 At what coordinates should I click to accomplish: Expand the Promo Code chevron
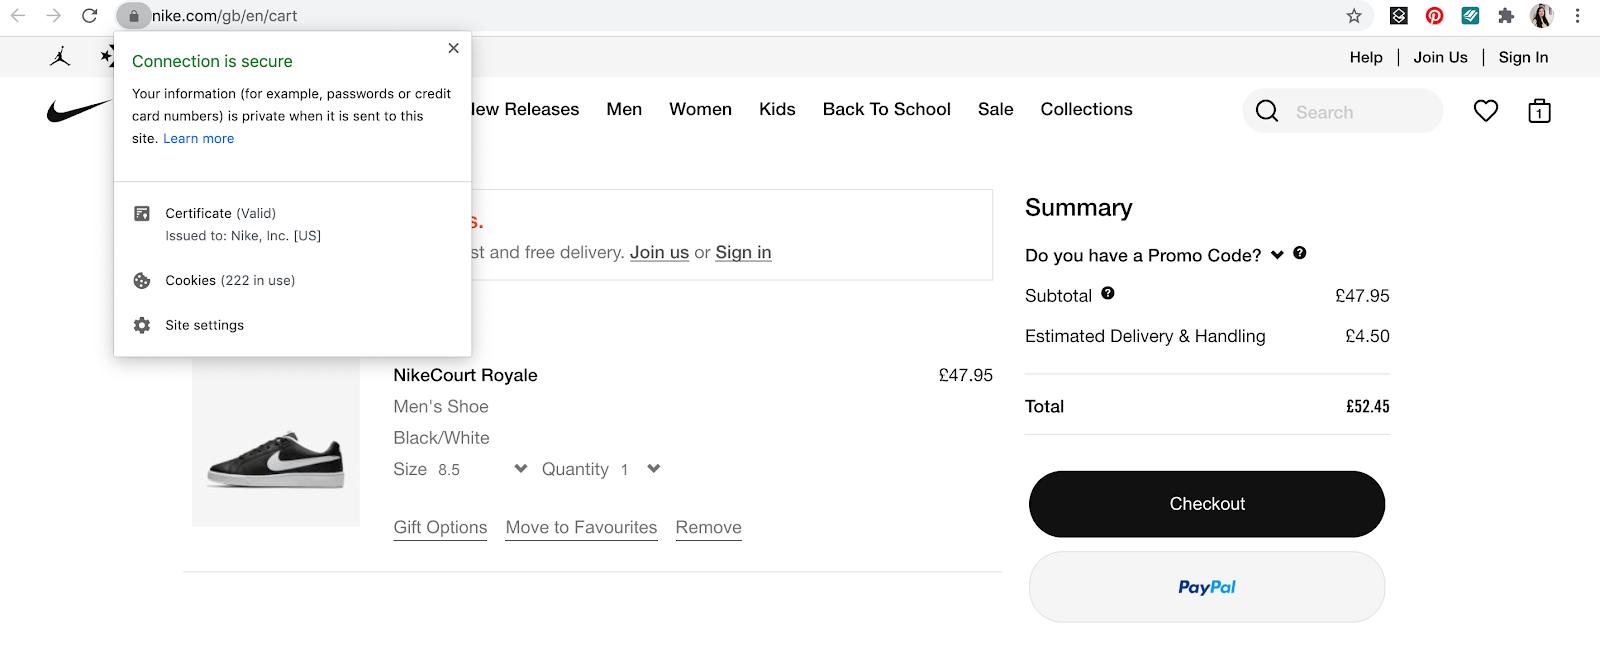tap(1277, 255)
